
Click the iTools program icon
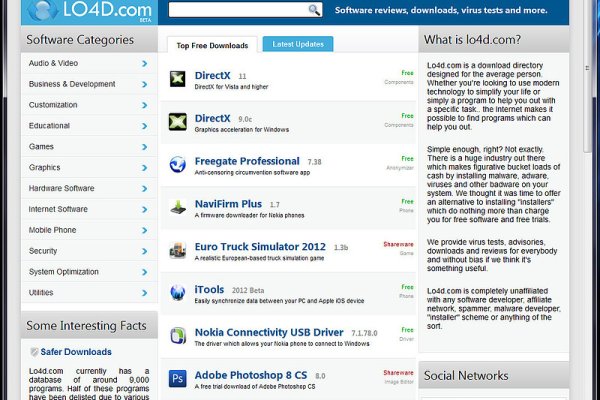(x=177, y=292)
